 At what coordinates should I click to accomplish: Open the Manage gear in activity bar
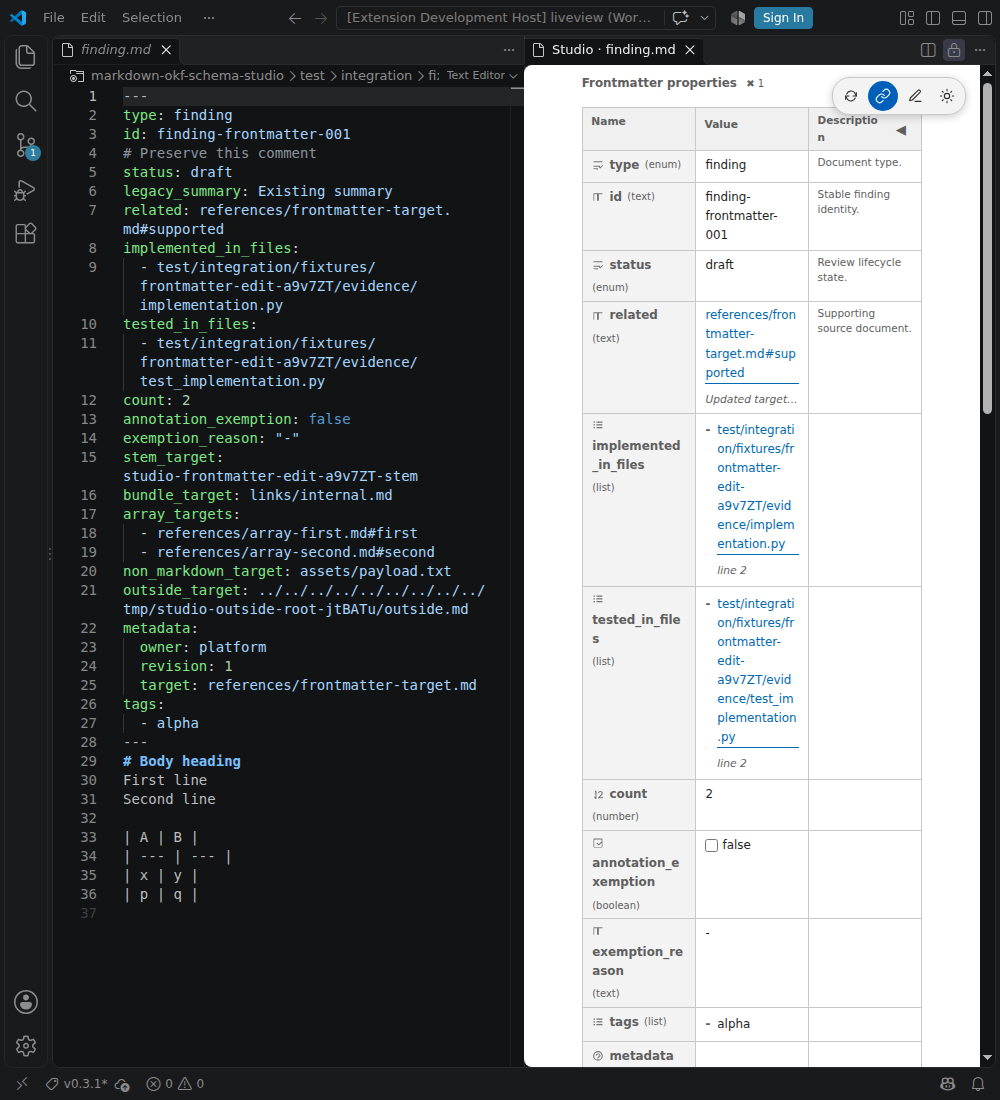pyautogui.click(x=26, y=1046)
